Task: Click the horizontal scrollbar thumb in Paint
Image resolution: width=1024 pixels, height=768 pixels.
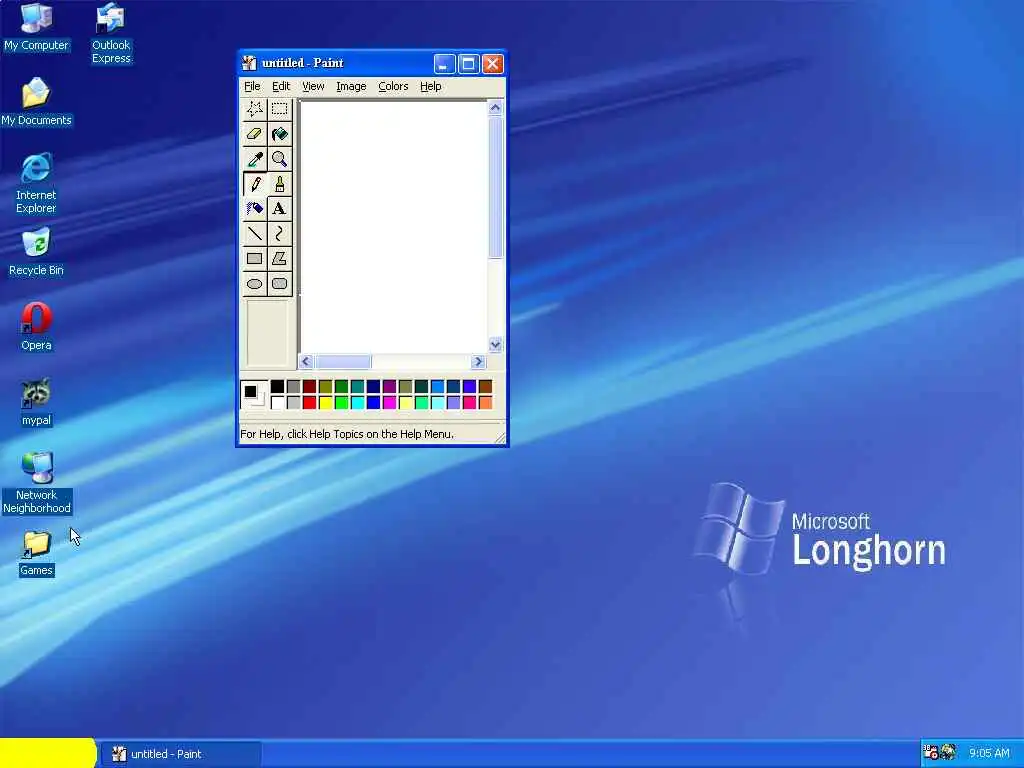Action: [x=343, y=361]
